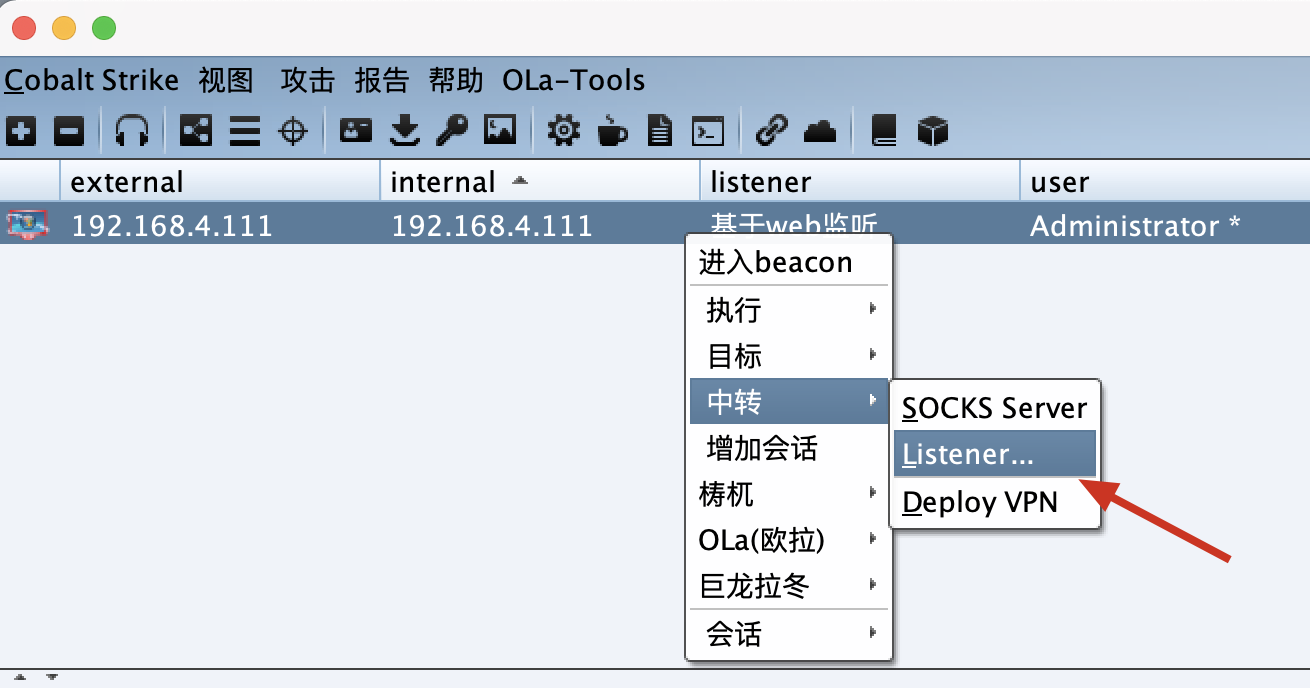This screenshot has height=688, width=1310.
Task: Expand the 梼杌 submenu
Action: [x=788, y=493]
